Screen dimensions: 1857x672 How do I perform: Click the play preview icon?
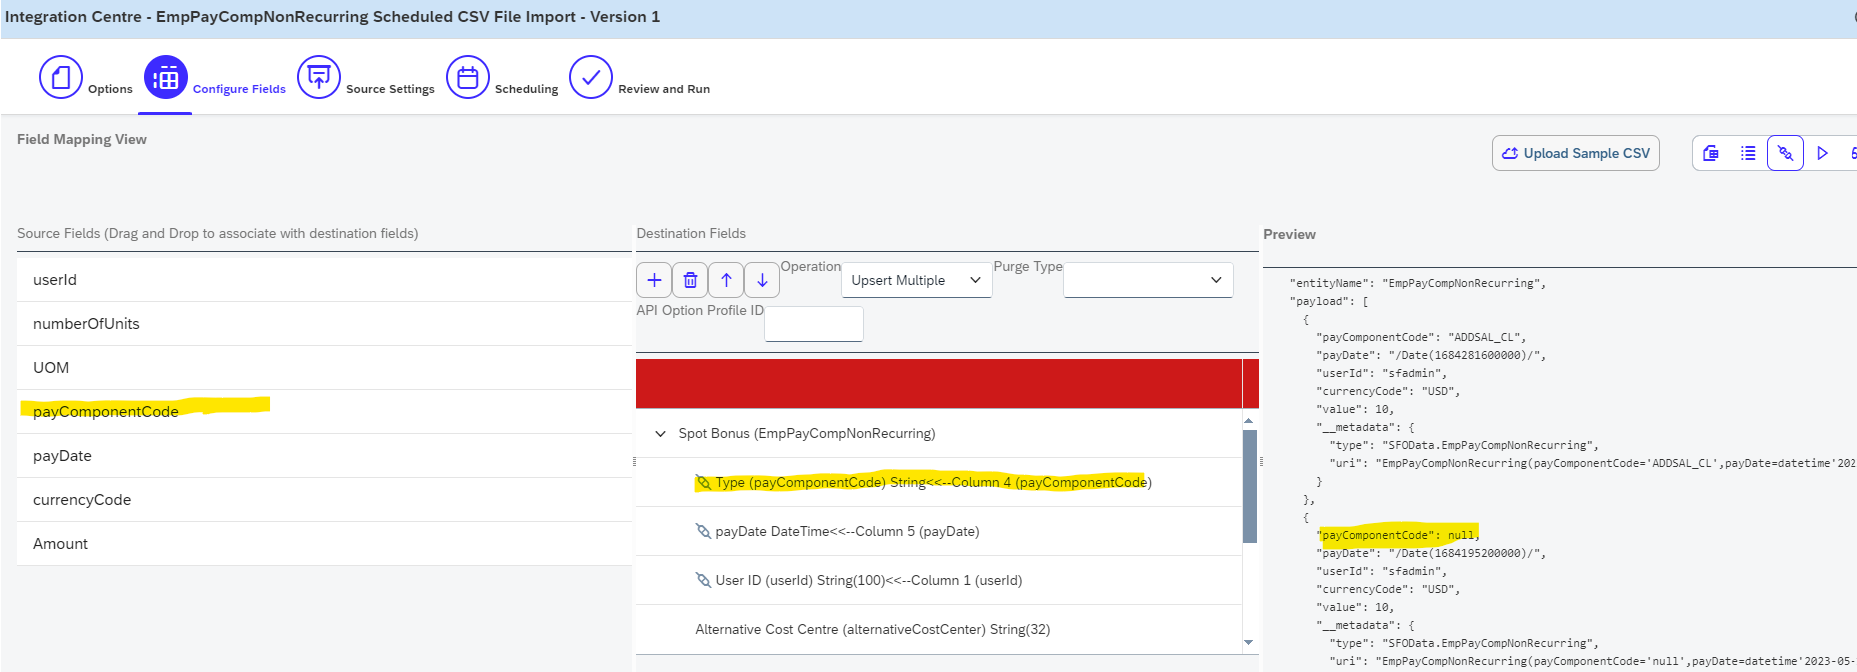pyautogui.click(x=1822, y=153)
